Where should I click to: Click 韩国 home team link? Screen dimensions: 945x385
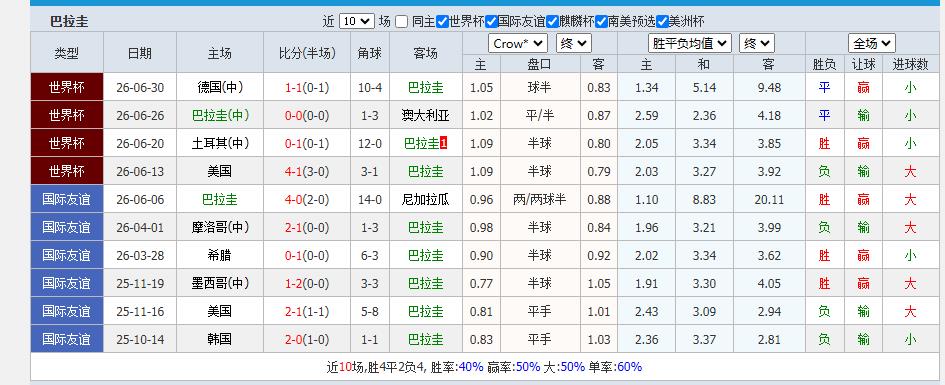pyautogui.click(x=220, y=339)
